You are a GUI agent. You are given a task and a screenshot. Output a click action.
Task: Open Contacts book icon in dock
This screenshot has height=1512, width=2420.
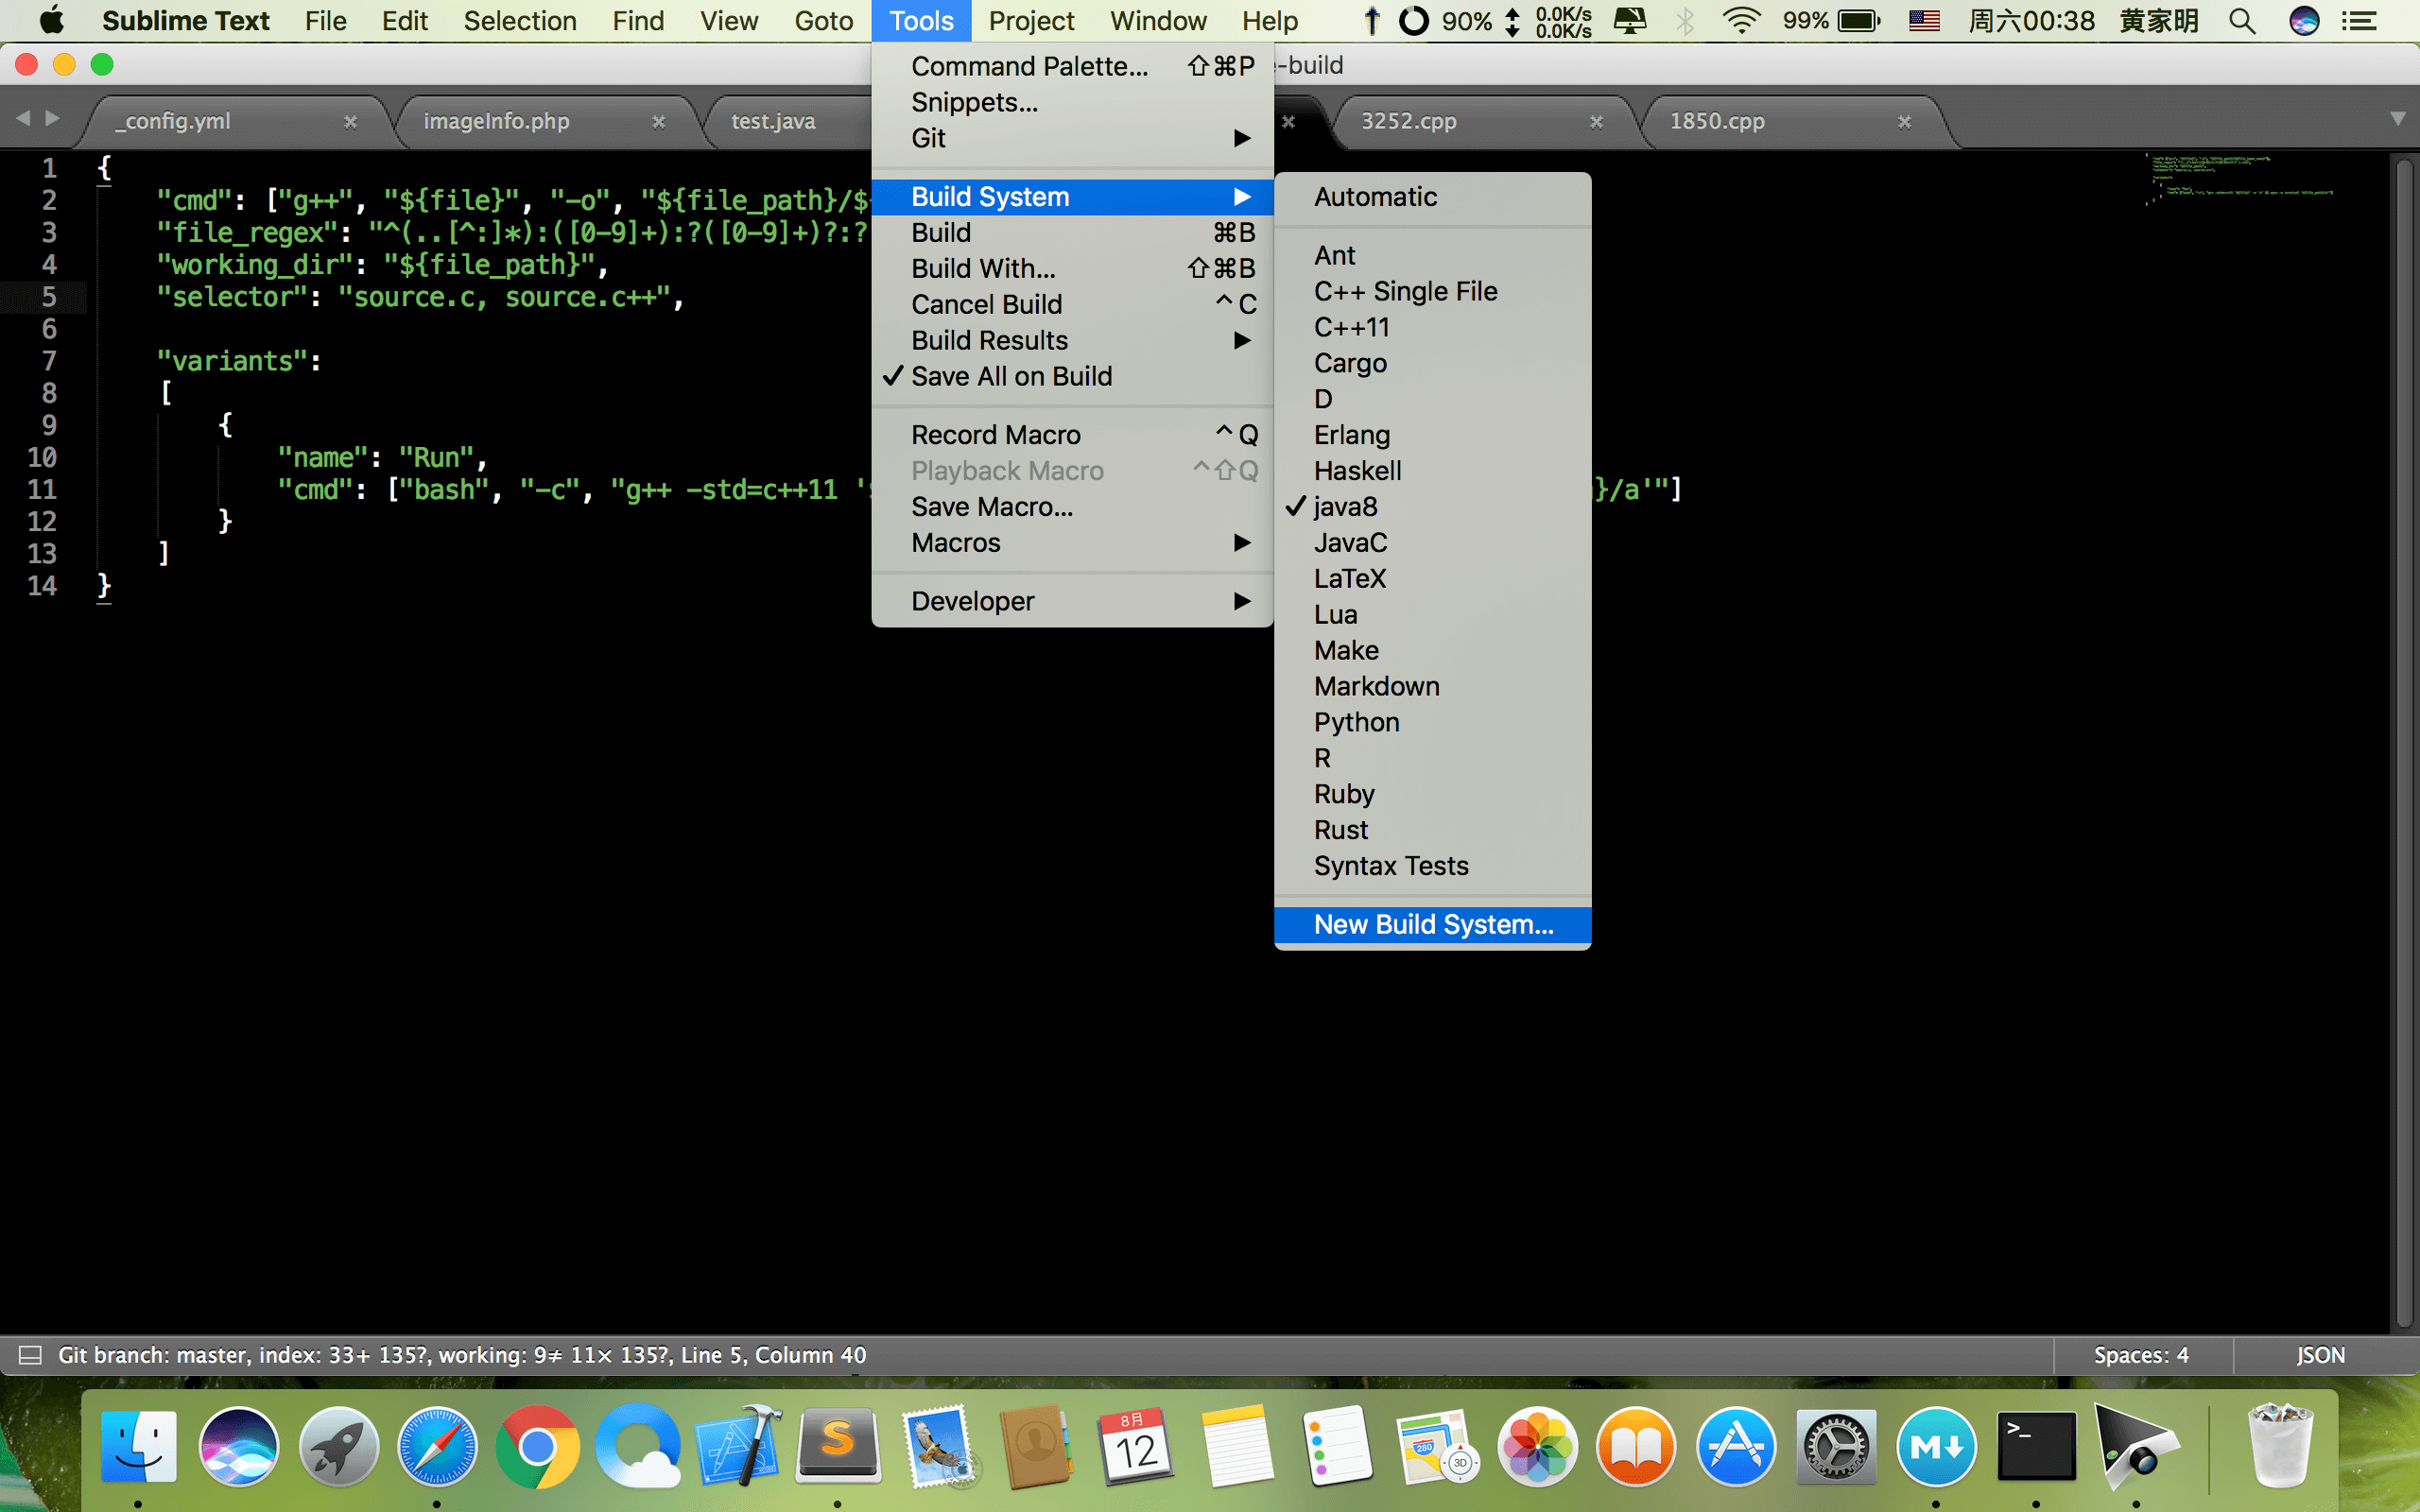point(1037,1446)
